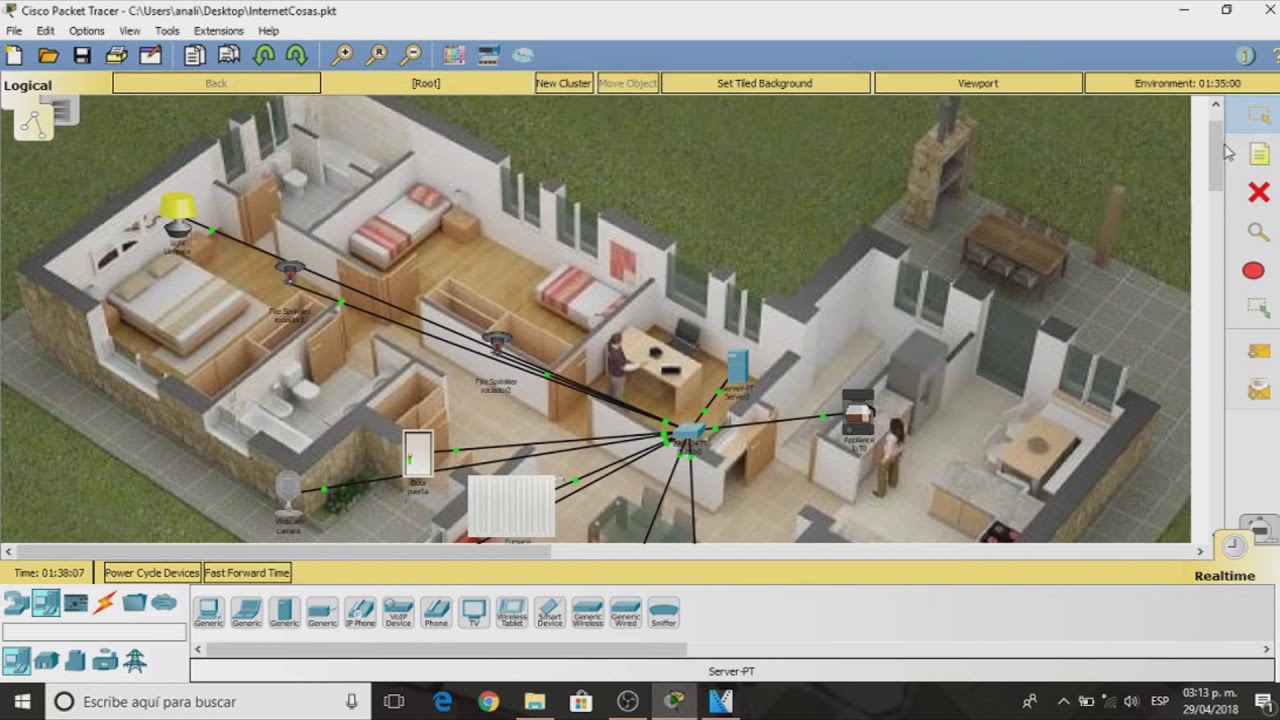Pick the Sniffer device
This screenshot has height=720, width=1280.
[x=664, y=613]
